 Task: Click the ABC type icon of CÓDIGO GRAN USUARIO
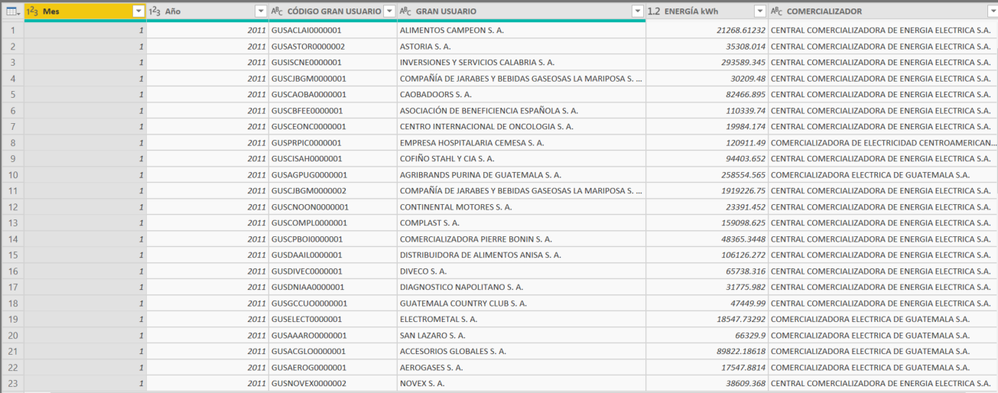click(x=277, y=11)
